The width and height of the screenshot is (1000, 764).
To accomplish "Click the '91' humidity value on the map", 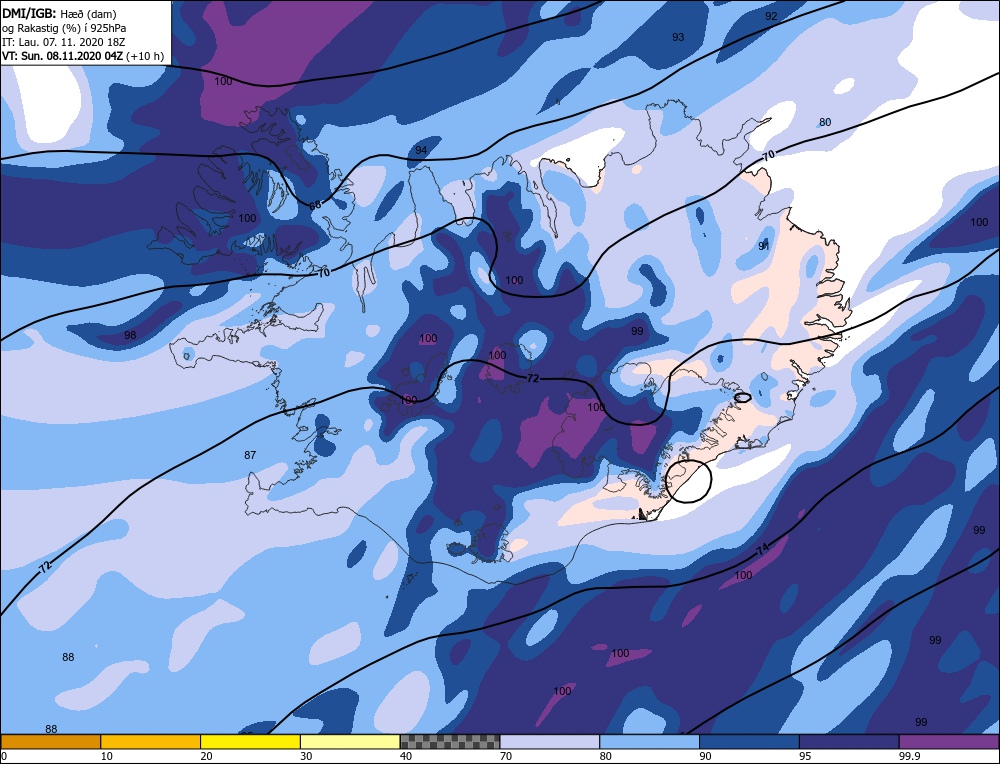I will point(764,246).
